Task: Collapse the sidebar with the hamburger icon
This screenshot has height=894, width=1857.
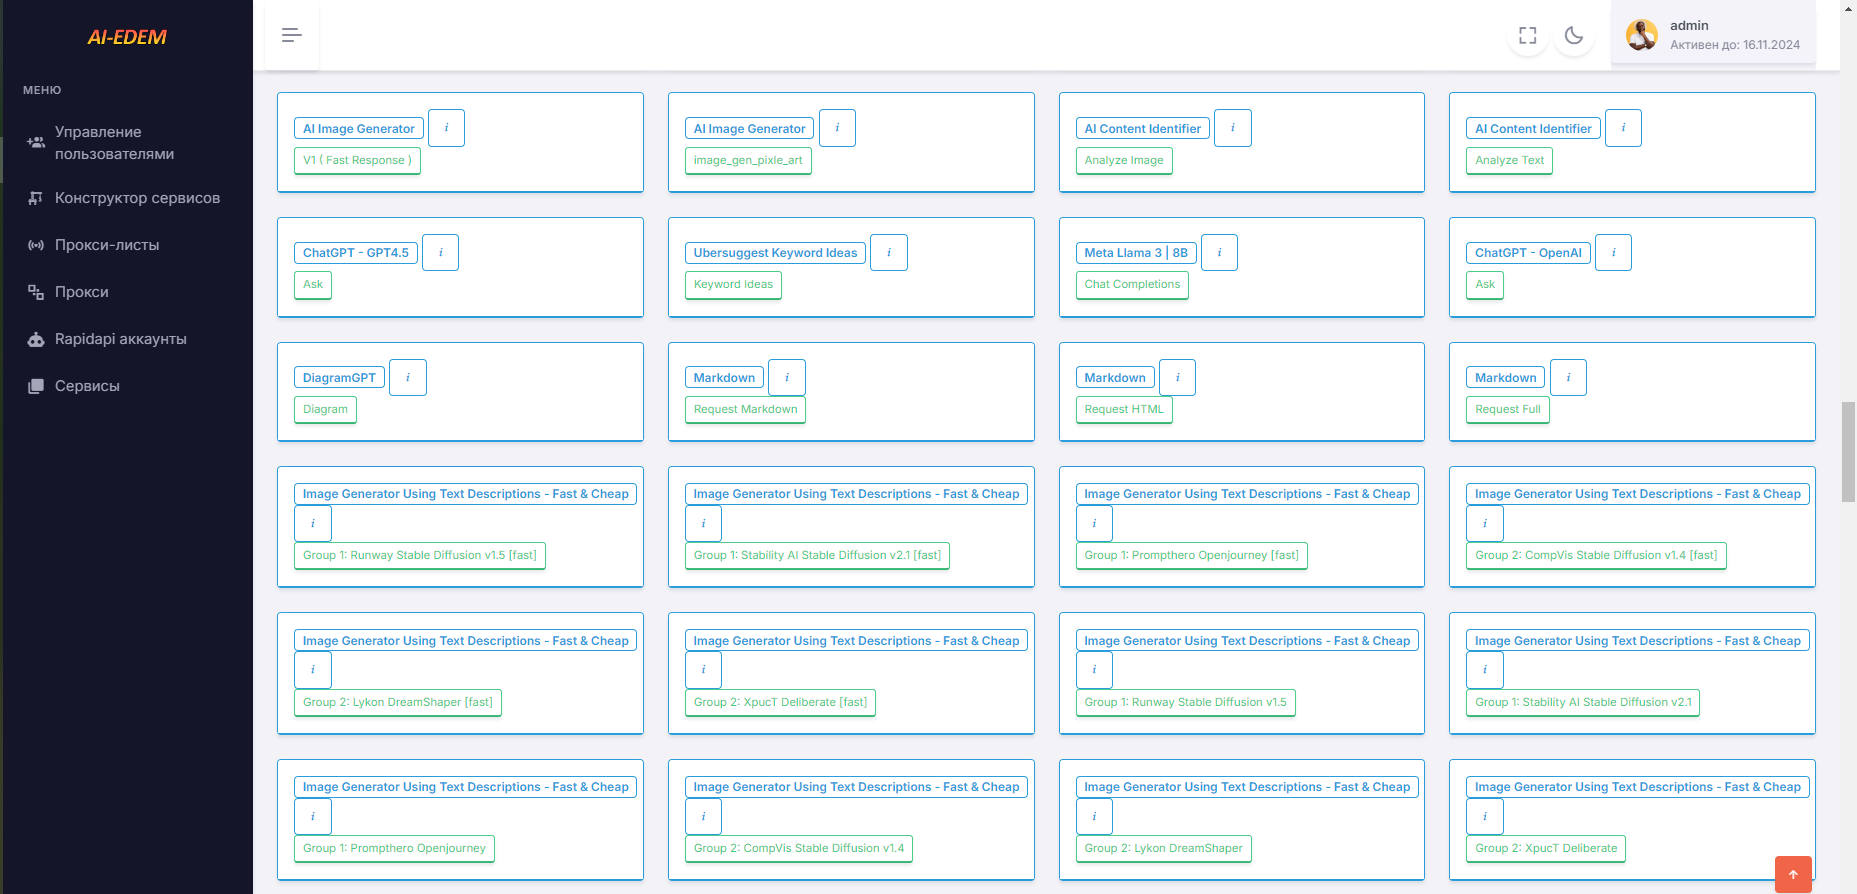Action: coord(291,35)
